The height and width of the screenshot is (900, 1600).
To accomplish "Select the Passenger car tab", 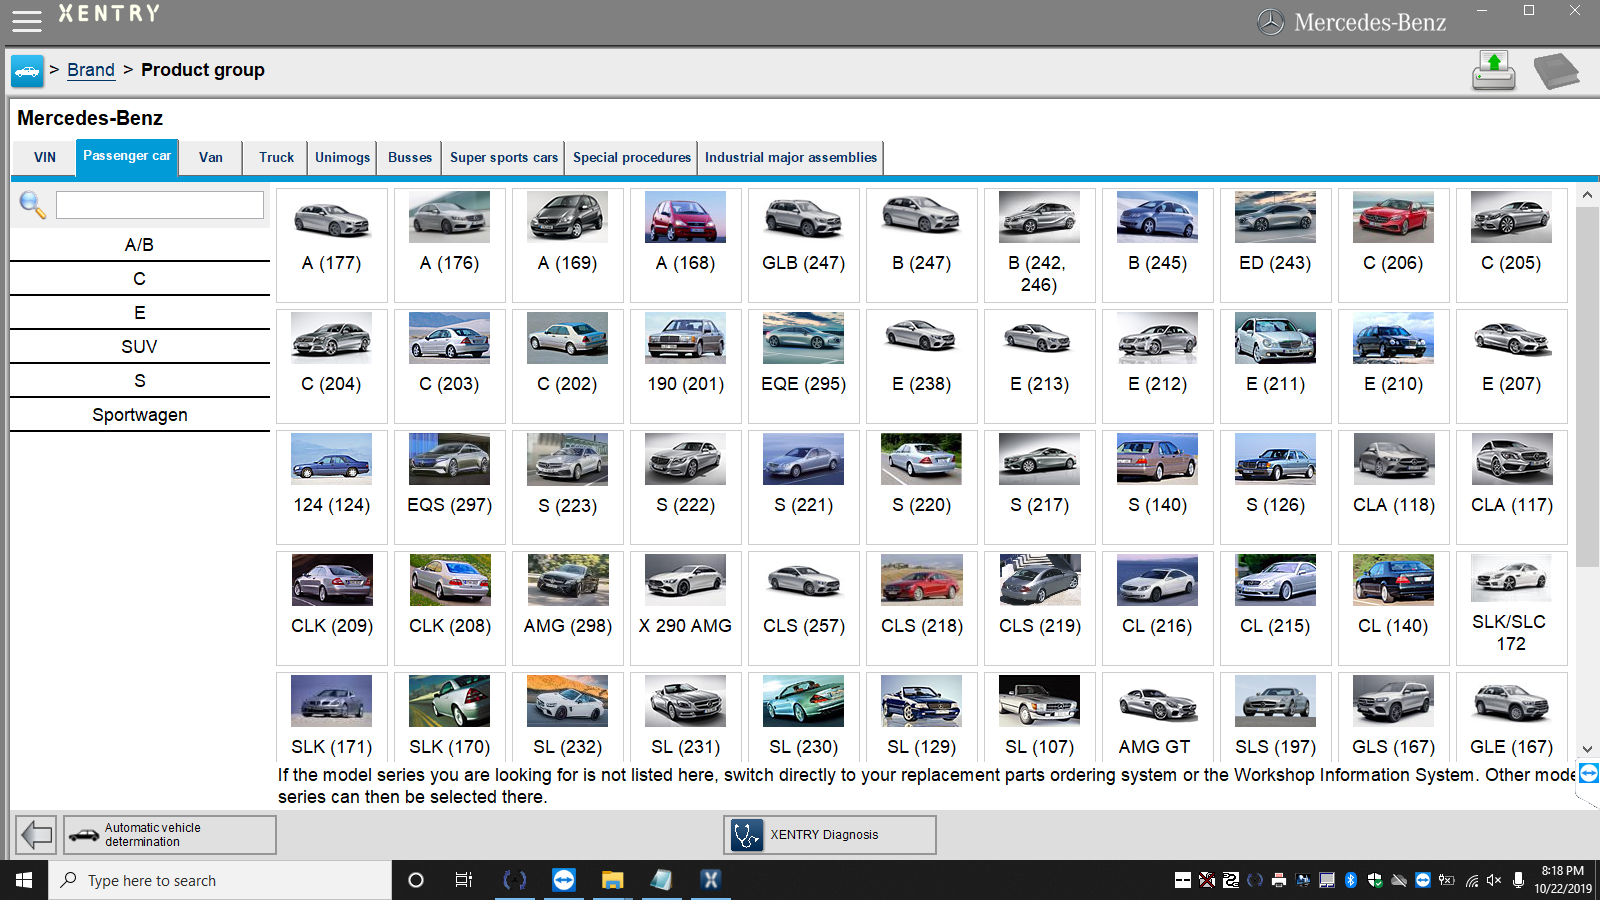I will point(127,157).
